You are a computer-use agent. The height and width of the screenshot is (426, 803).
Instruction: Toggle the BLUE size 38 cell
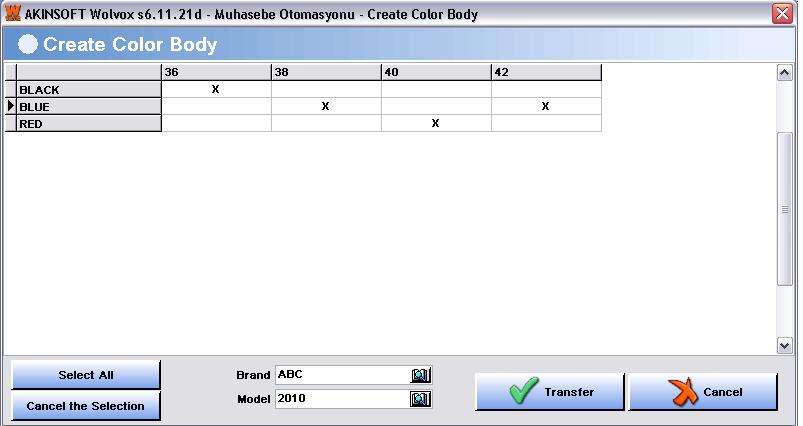[326, 106]
